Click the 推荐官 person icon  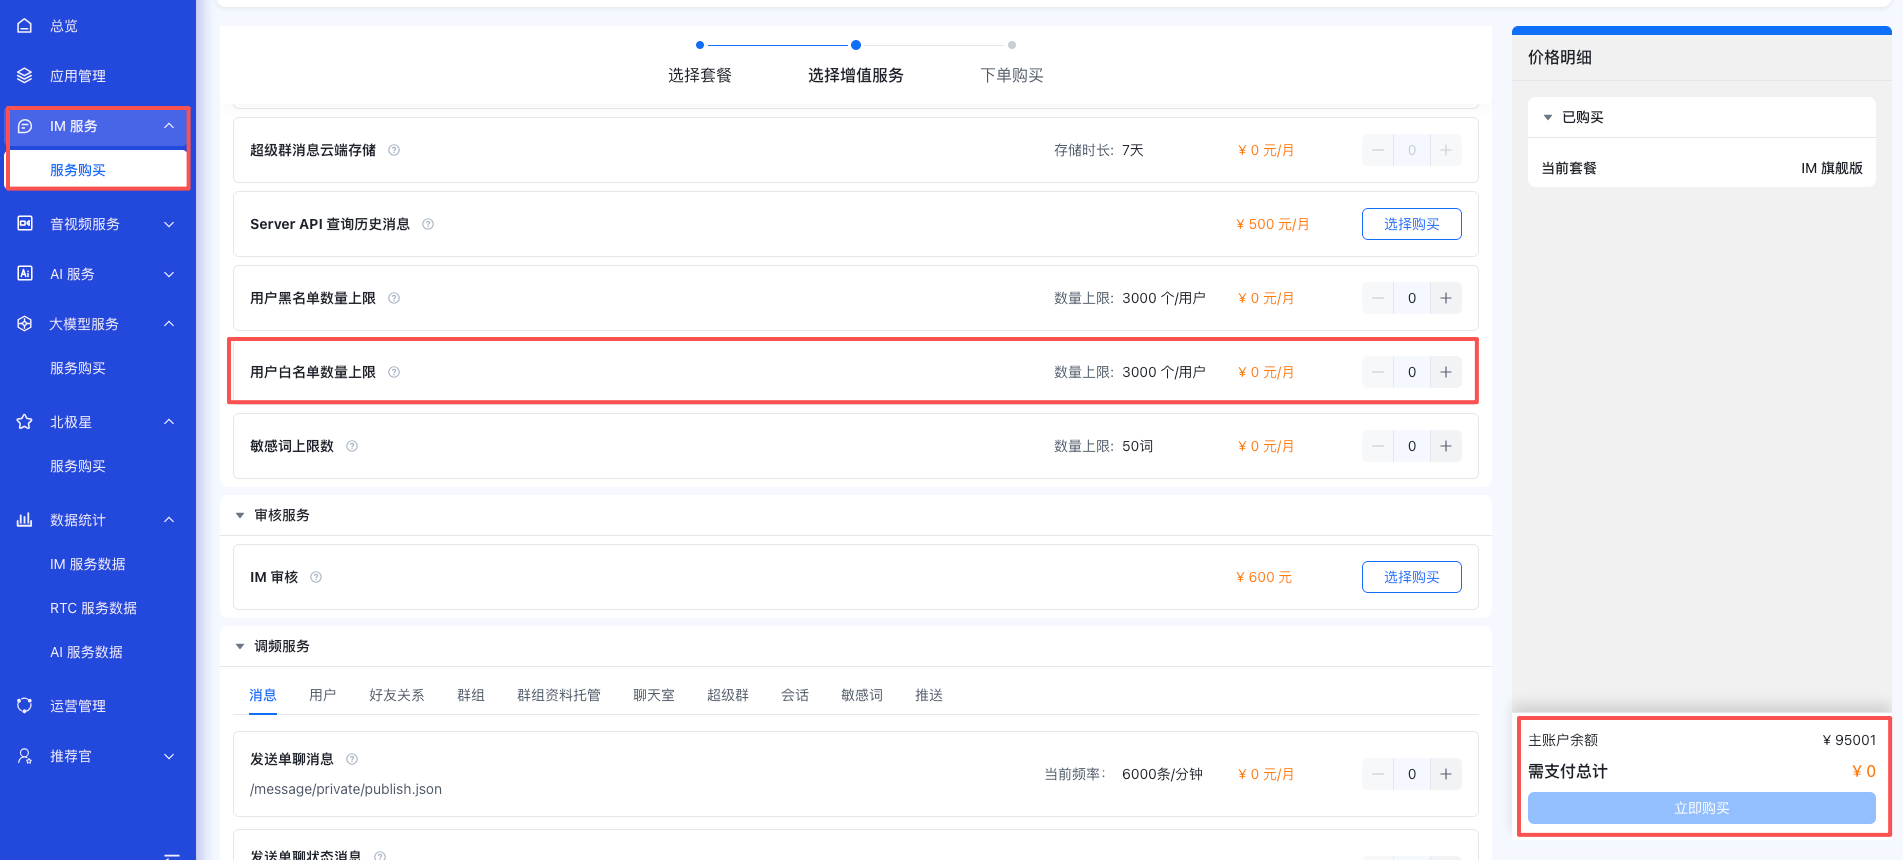[25, 756]
